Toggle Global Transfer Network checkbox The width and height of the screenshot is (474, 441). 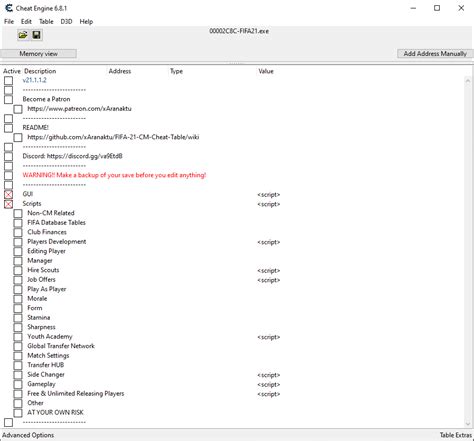(18, 346)
